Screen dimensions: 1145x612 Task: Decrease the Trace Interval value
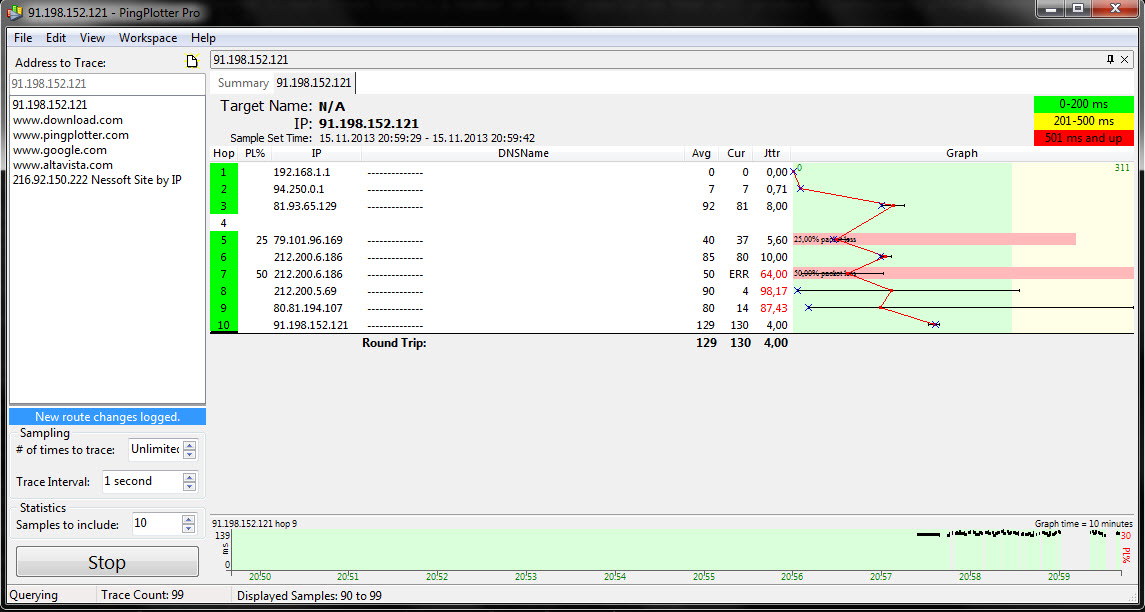tap(190, 487)
